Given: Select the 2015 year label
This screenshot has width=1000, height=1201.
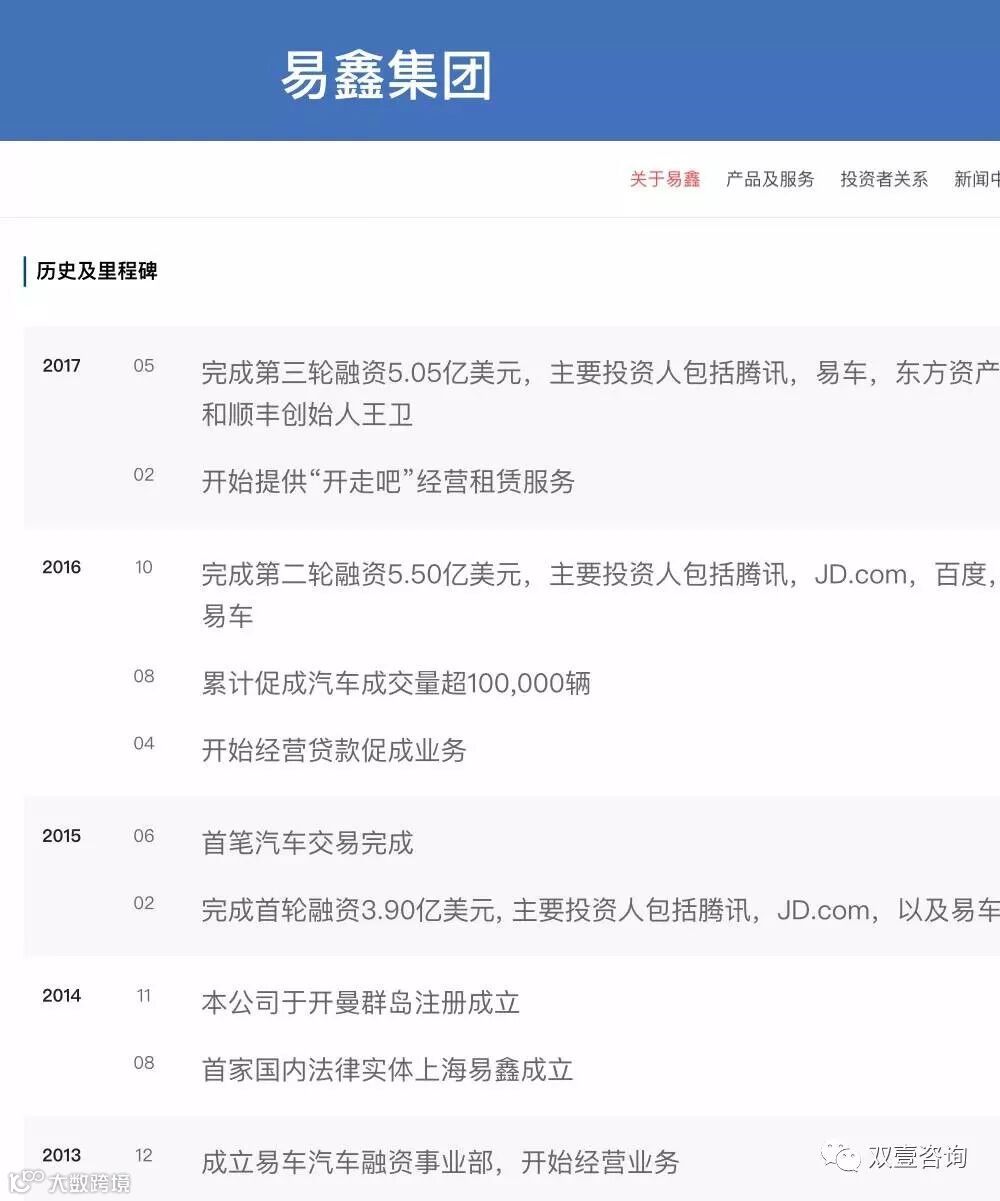Looking at the screenshot, I should coord(61,837).
